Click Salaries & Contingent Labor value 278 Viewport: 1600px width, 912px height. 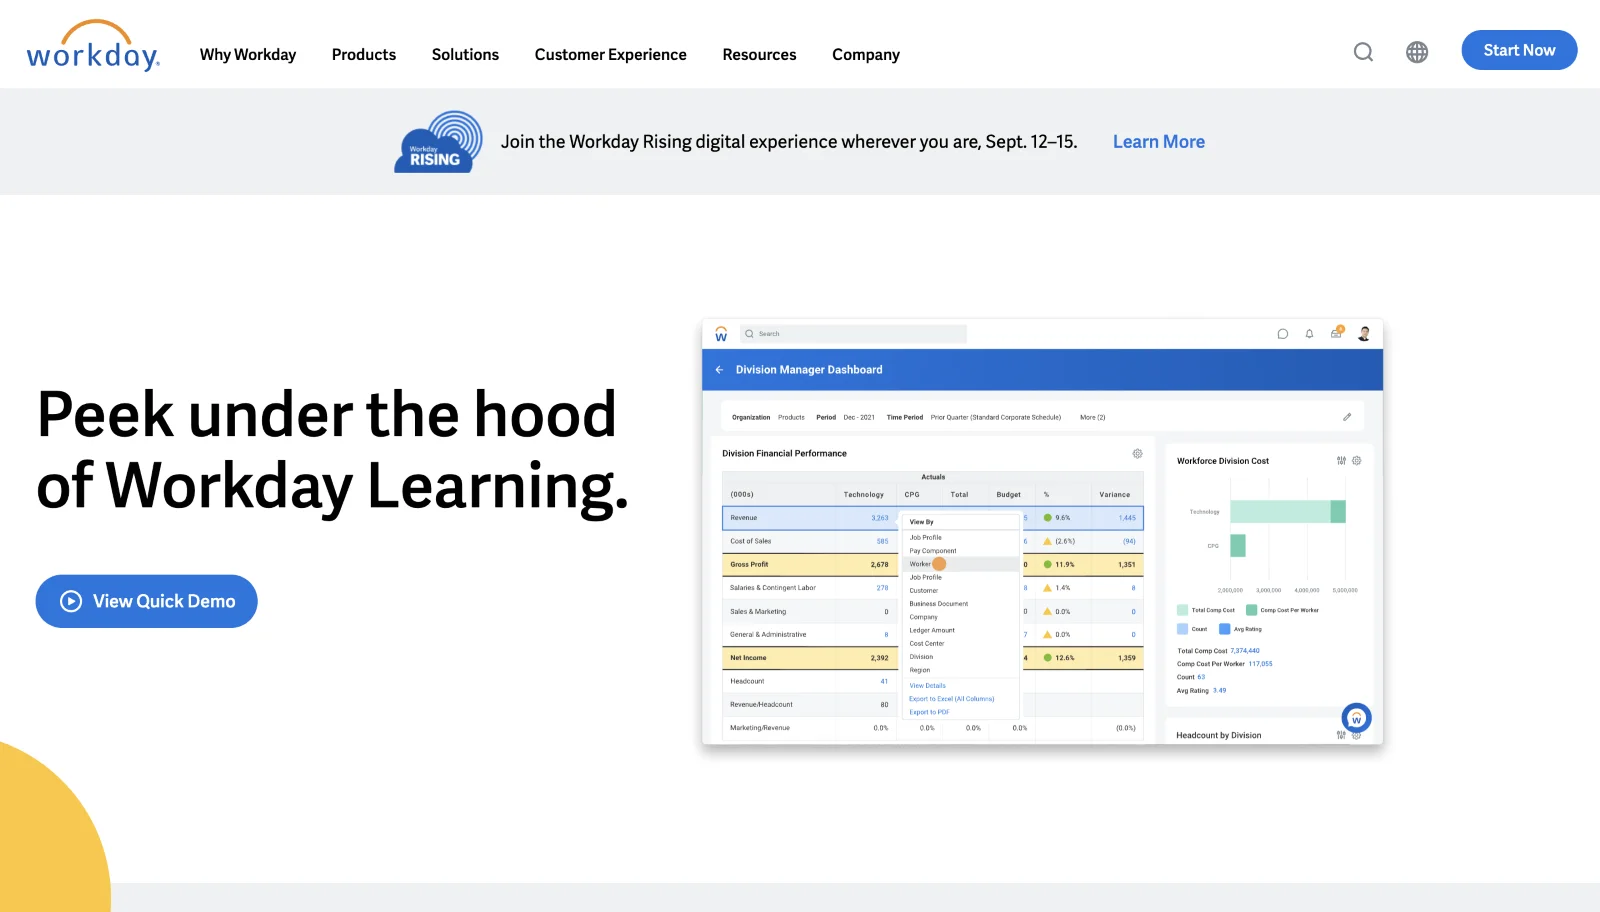882,588
